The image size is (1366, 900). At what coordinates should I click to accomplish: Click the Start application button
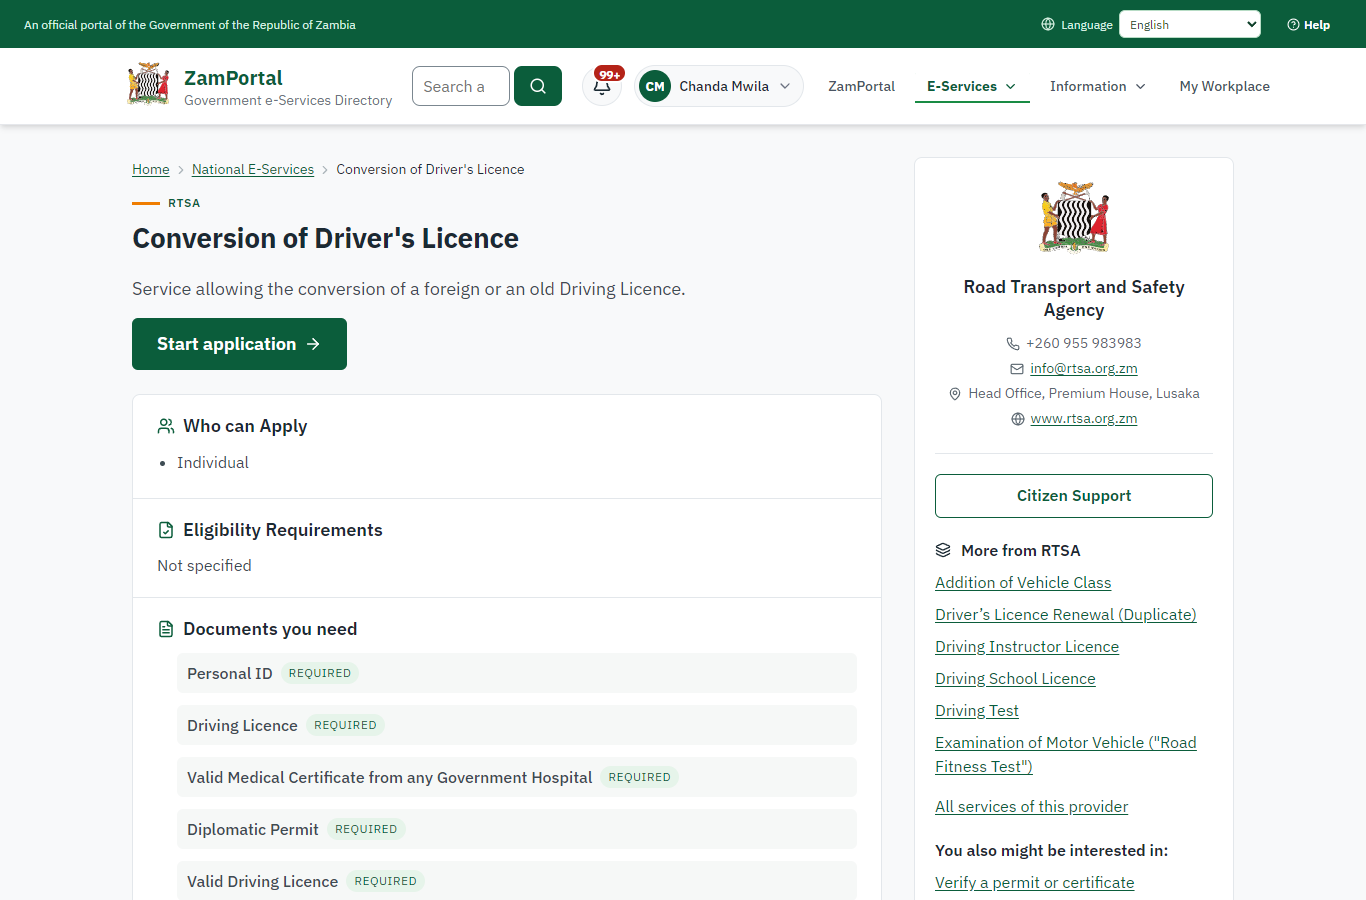tap(239, 344)
